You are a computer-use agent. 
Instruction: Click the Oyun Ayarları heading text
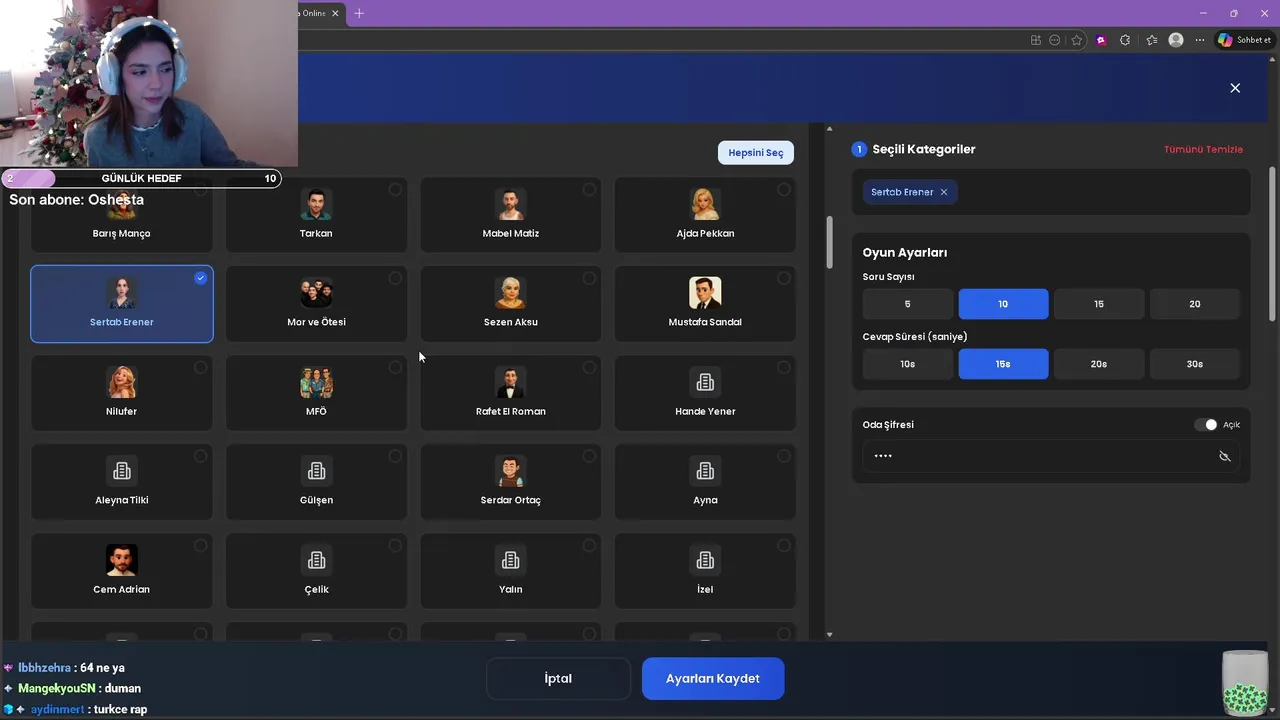pos(905,253)
